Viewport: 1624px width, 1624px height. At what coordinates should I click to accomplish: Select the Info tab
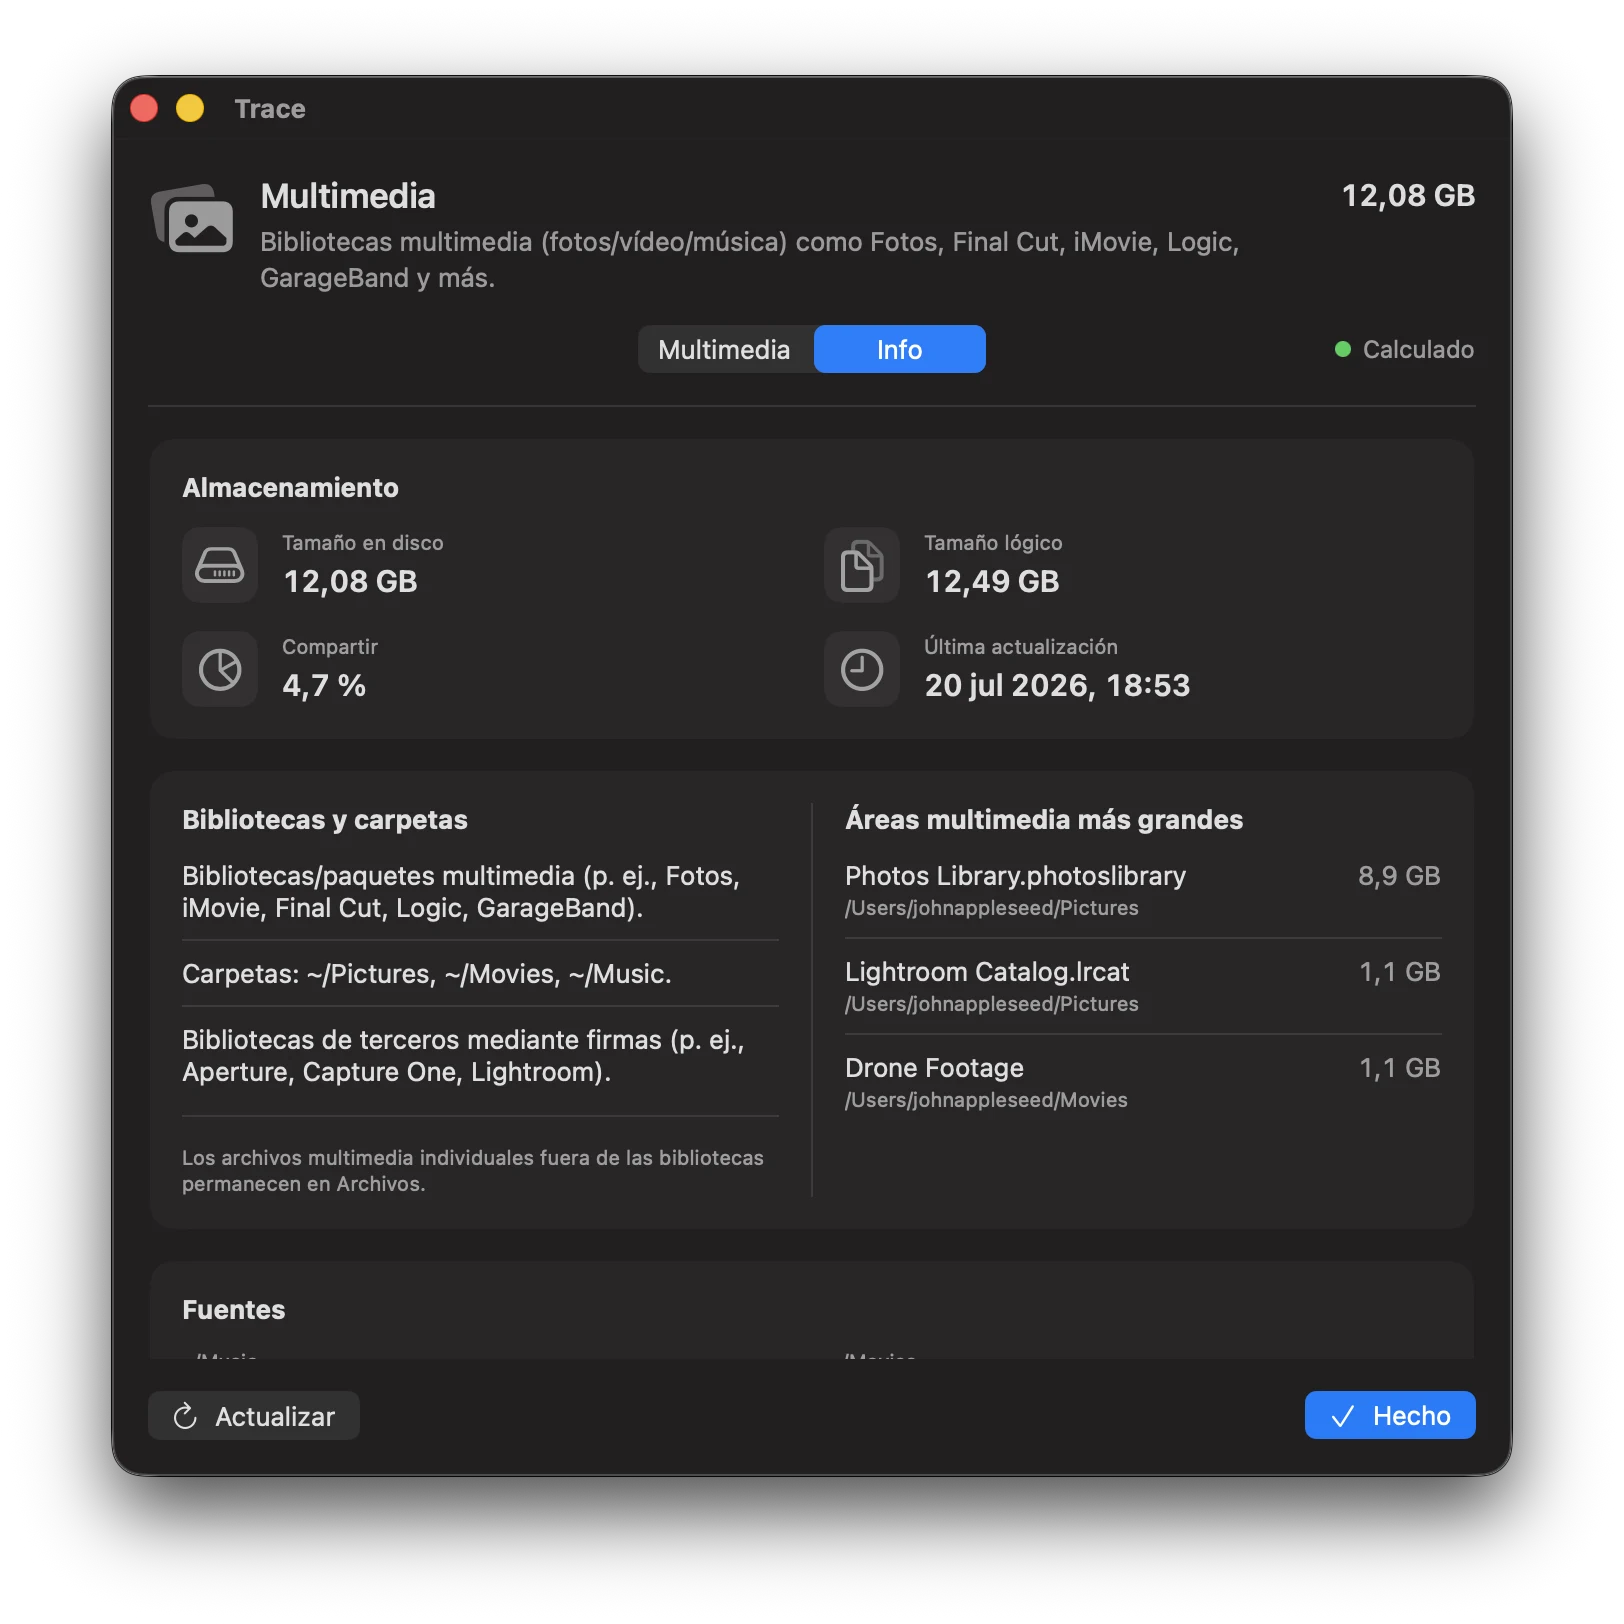click(x=900, y=349)
